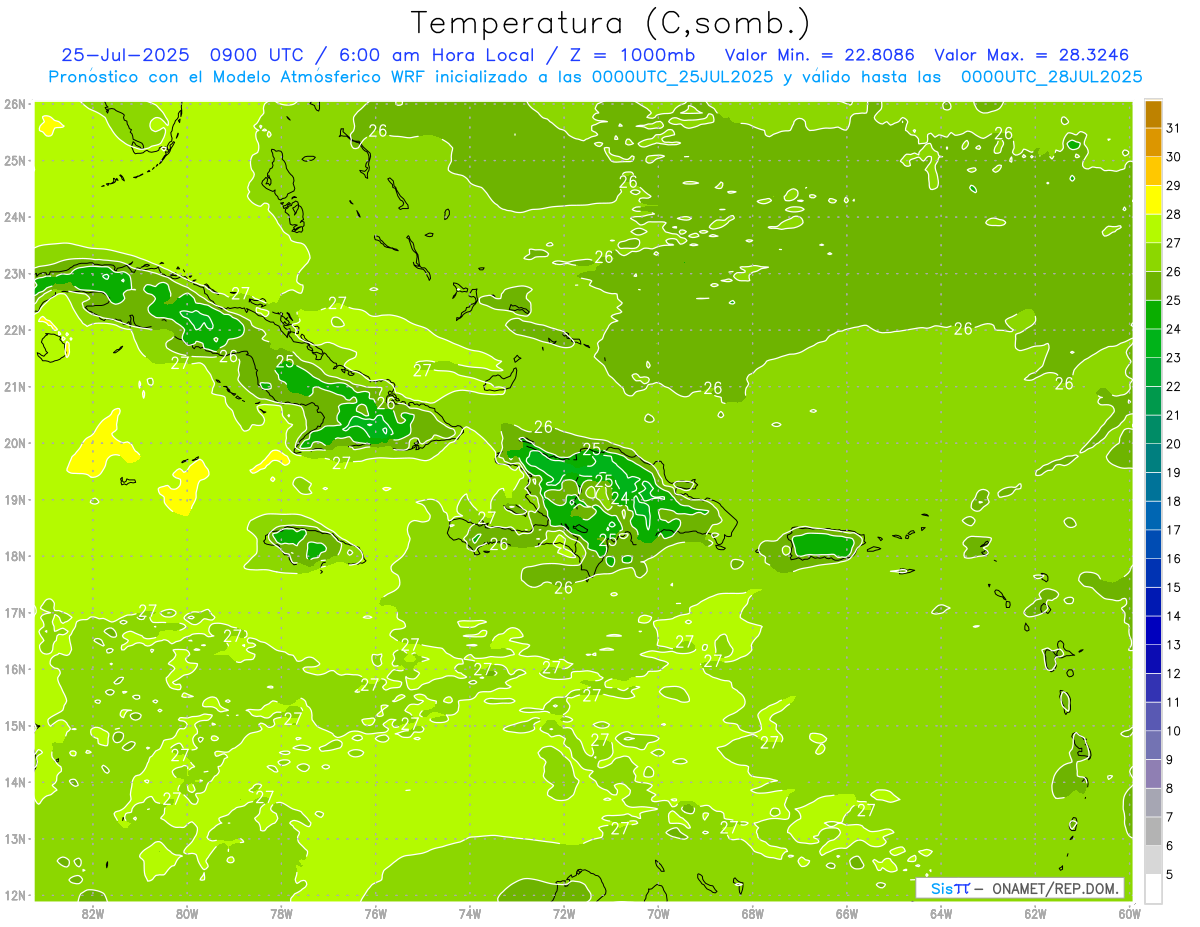Click Valor Max. = 28.3246
The width and height of the screenshot is (1200, 927).
pos(1034,55)
